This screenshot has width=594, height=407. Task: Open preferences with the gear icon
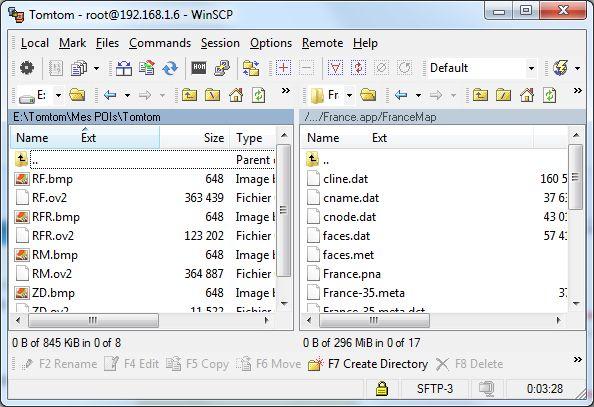pos(27,68)
